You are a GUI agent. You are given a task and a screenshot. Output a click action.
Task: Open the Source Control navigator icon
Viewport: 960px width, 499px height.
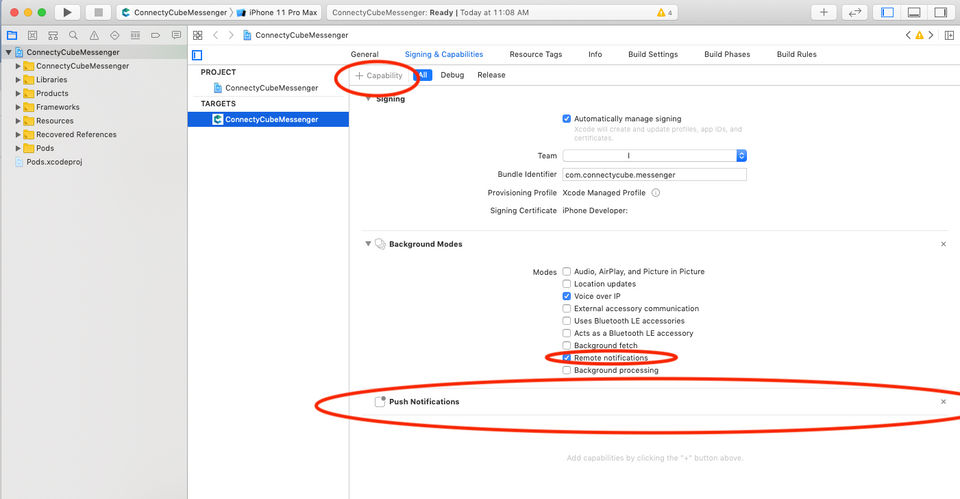click(x=32, y=36)
